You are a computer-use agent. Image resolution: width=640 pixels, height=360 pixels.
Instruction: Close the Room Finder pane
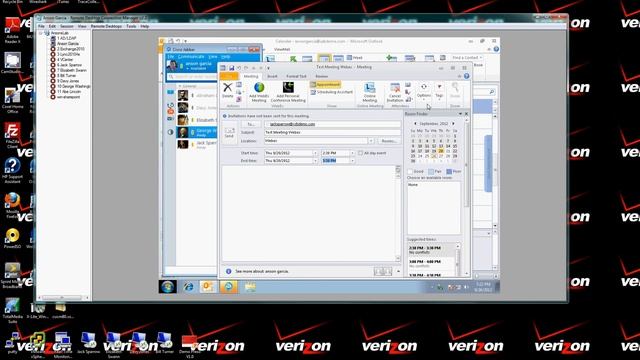467,114
